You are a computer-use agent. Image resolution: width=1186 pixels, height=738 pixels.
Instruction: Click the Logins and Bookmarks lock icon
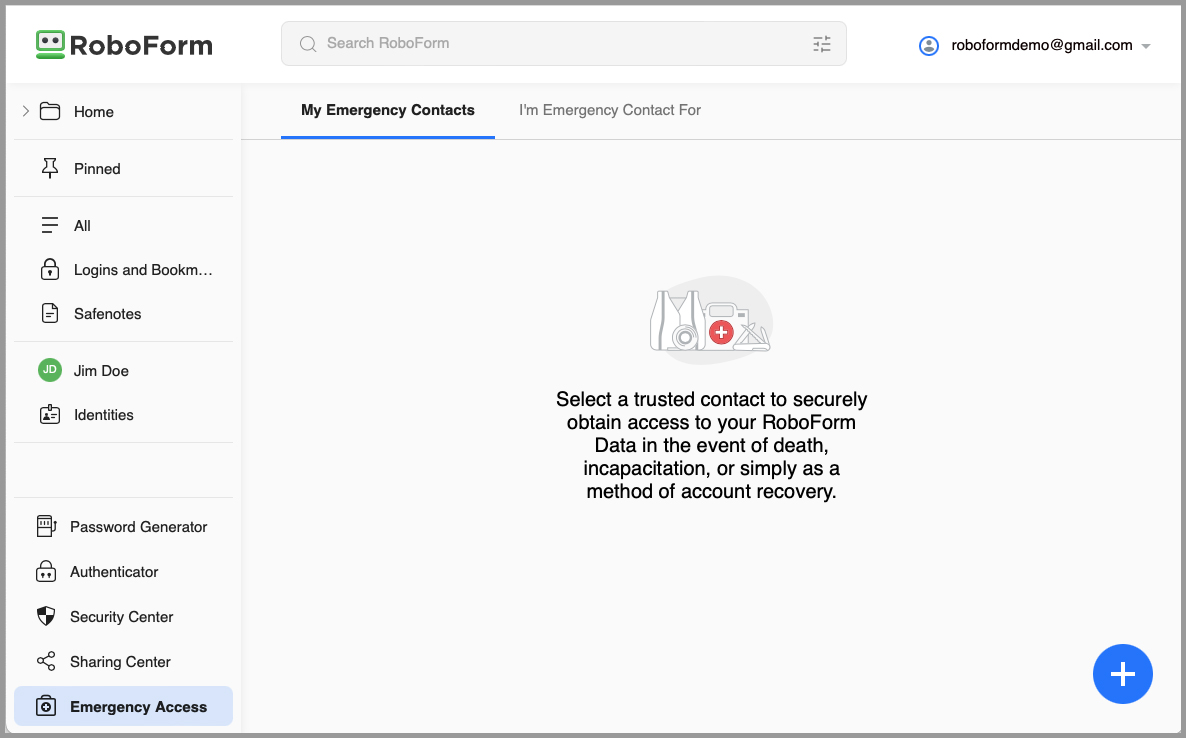pos(50,269)
